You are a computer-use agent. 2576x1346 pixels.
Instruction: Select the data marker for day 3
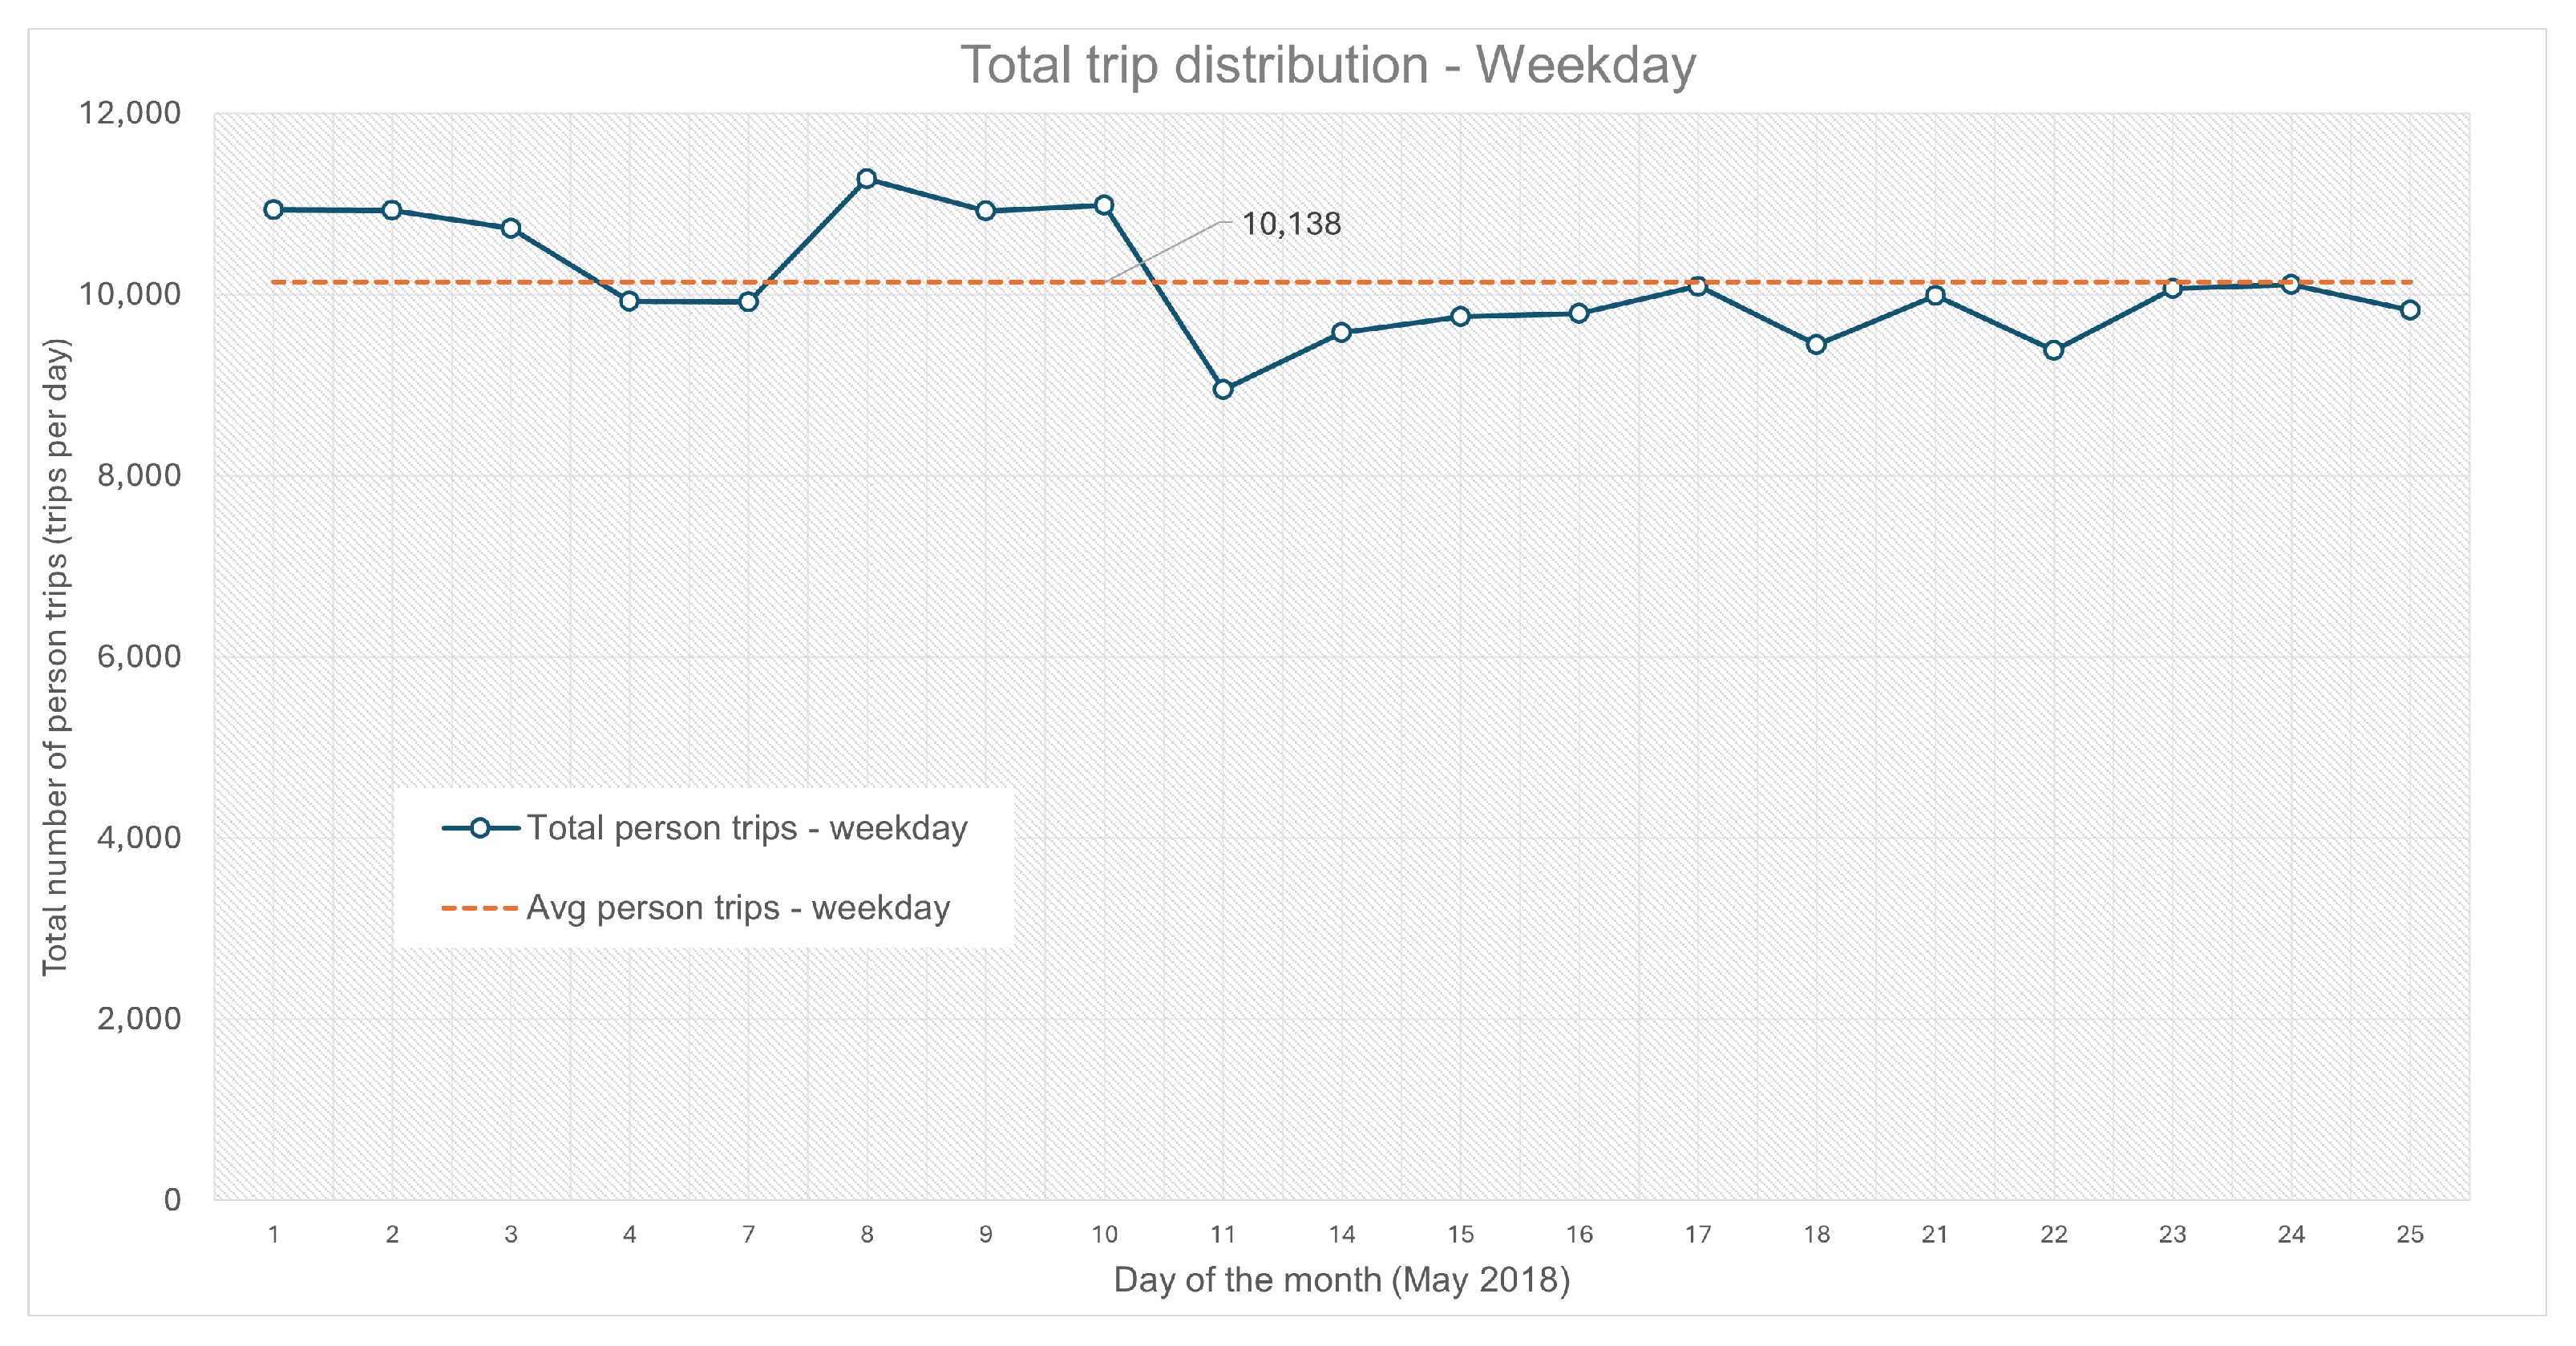(511, 229)
